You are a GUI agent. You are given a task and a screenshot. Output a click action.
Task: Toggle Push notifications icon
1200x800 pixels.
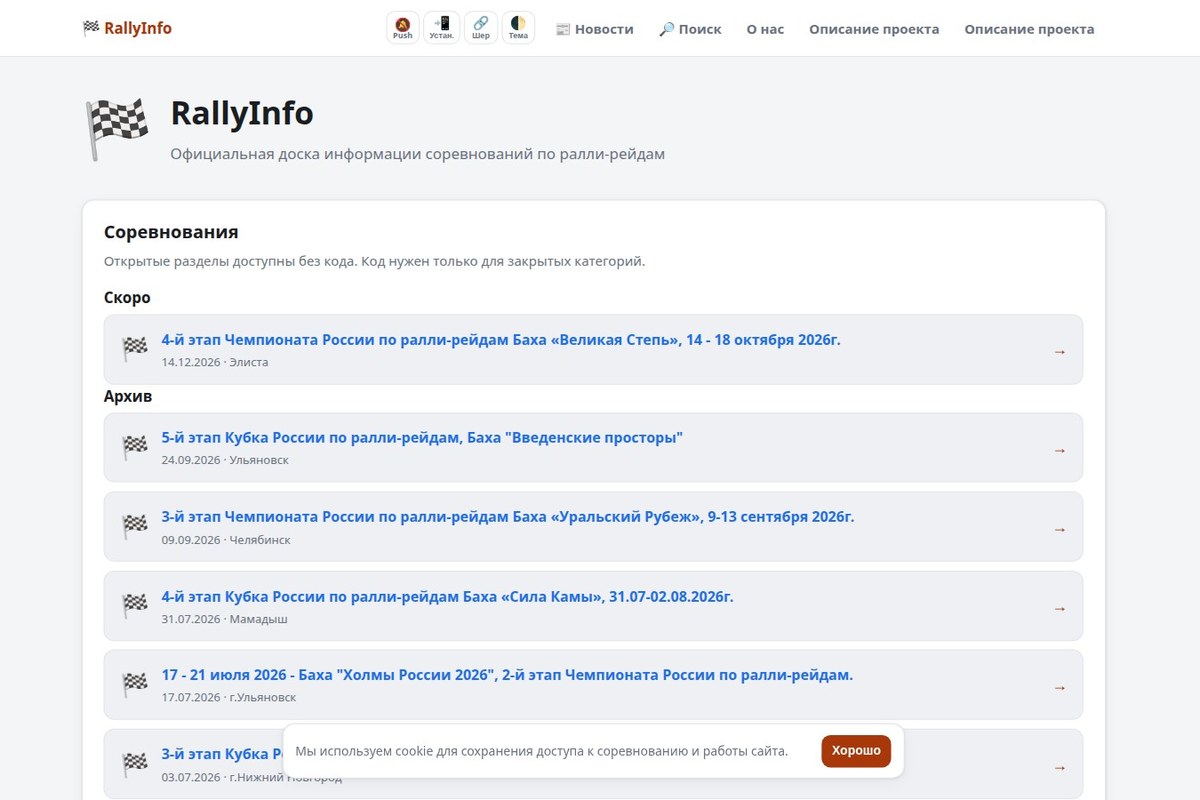(403, 28)
